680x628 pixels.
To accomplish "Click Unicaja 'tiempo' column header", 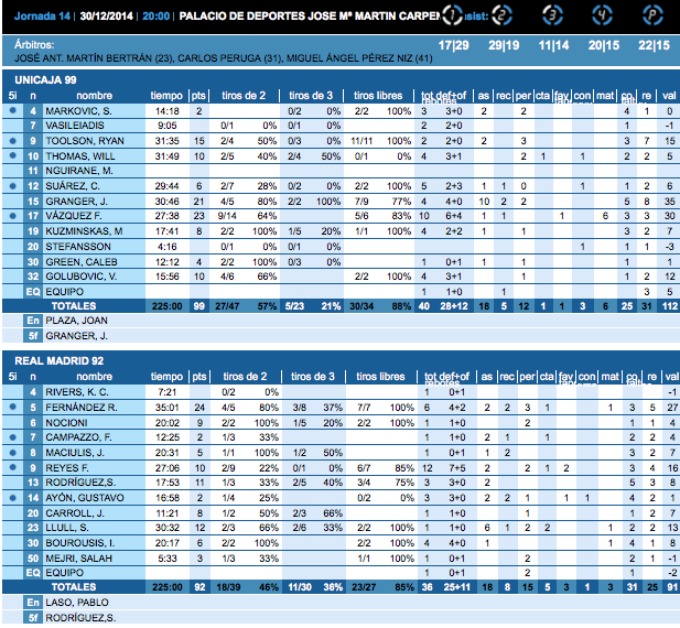I will coord(167,95).
